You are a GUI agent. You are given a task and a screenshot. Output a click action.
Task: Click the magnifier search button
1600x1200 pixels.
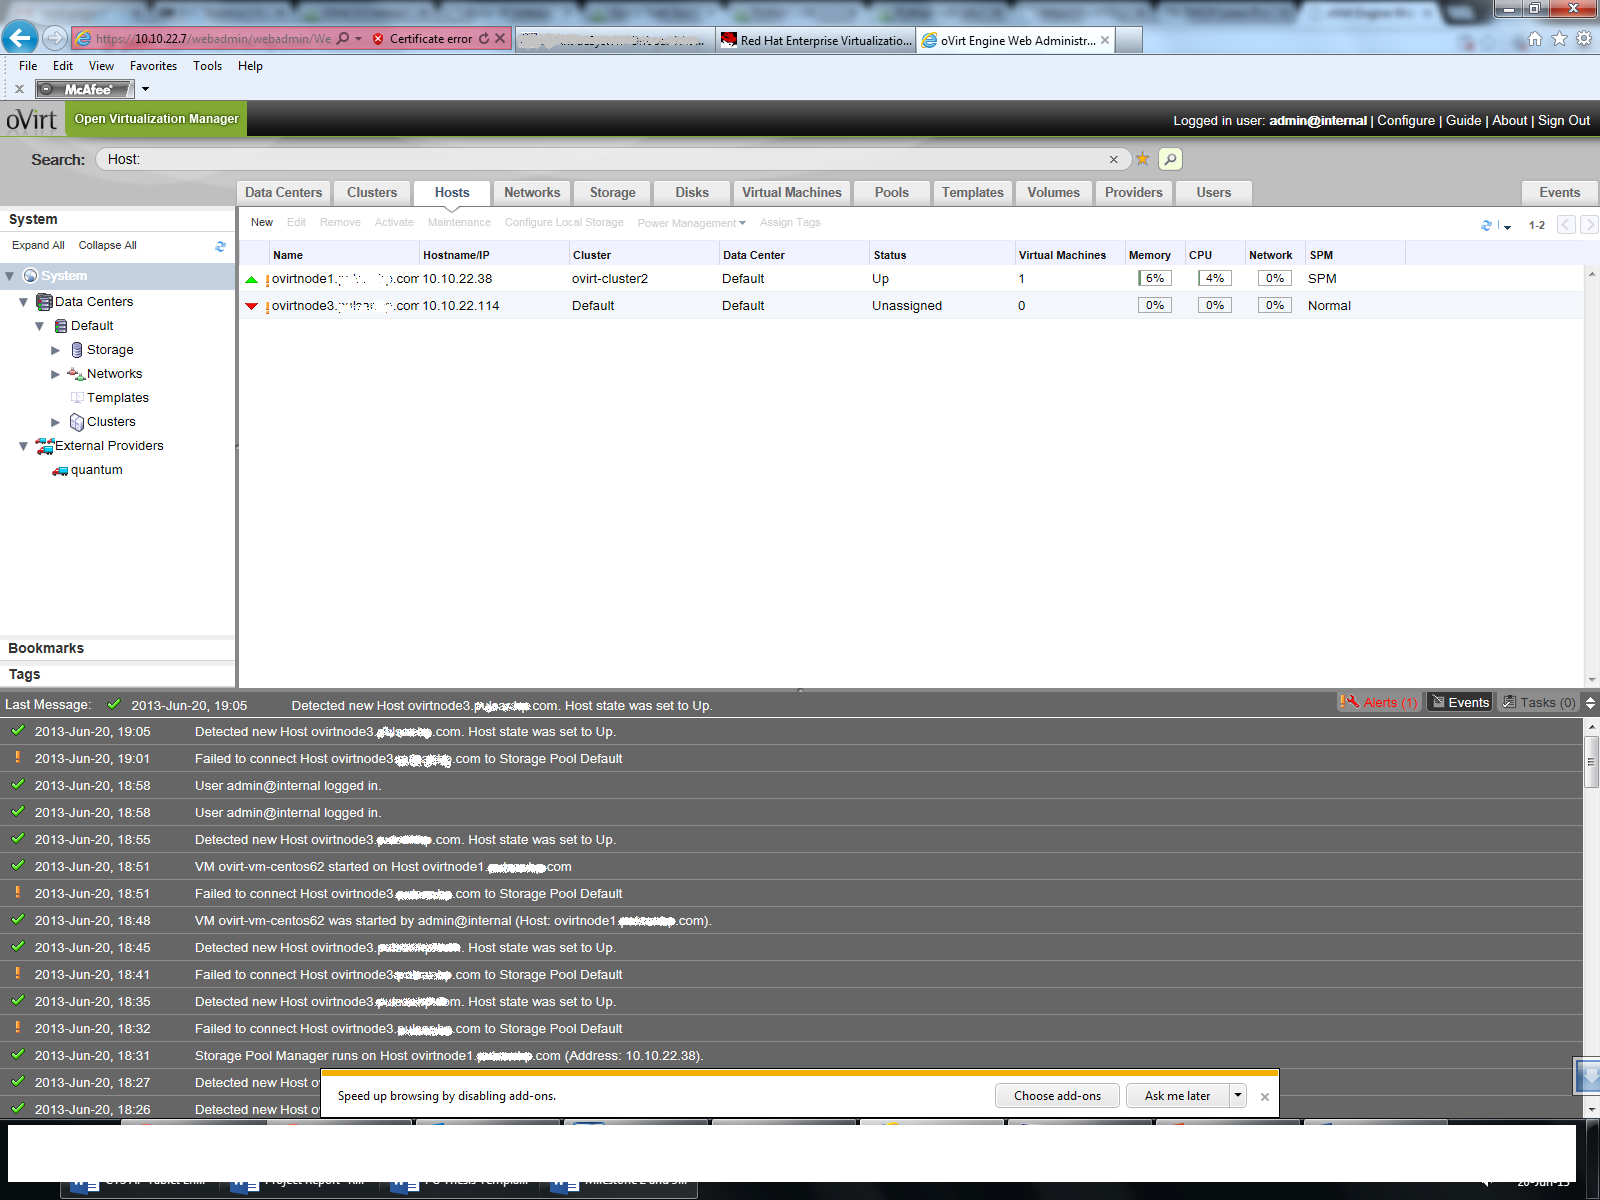(x=1170, y=159)
